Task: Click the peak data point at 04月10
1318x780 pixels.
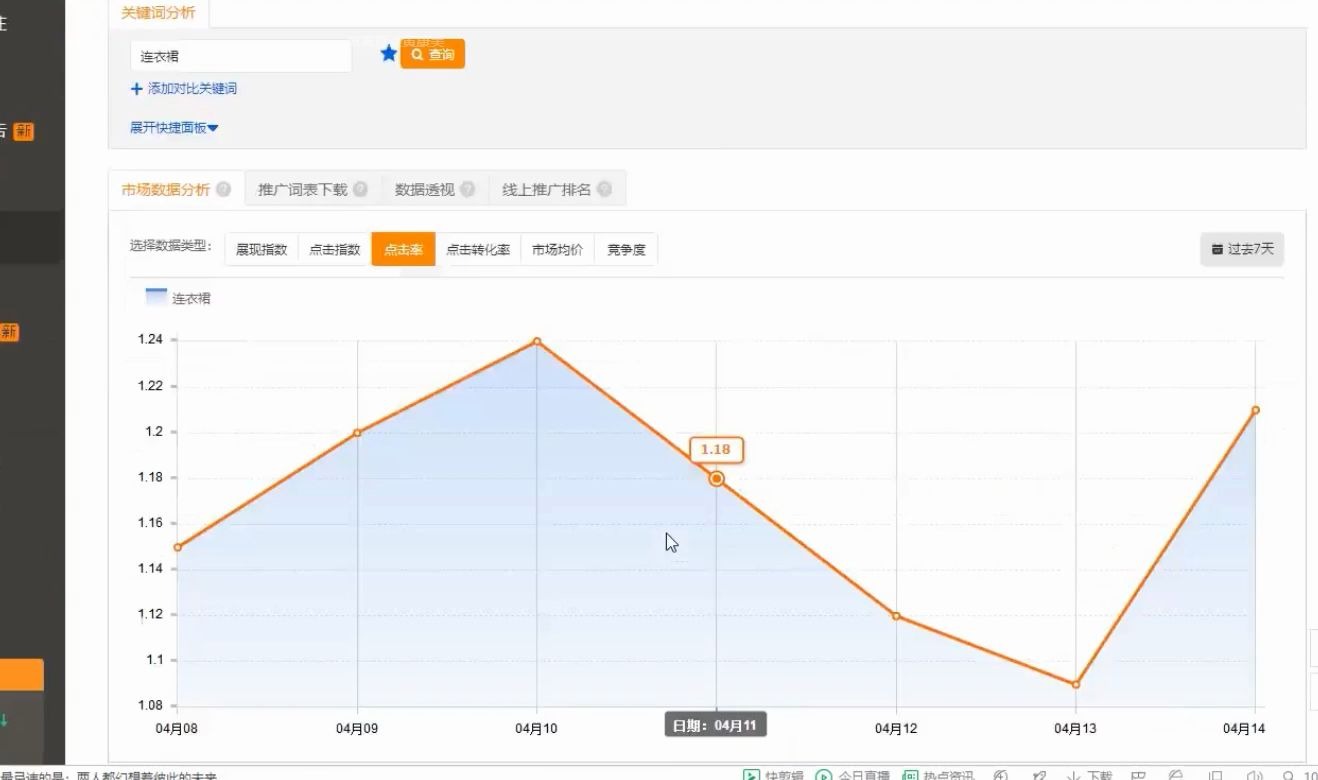Action: [537, 341]
